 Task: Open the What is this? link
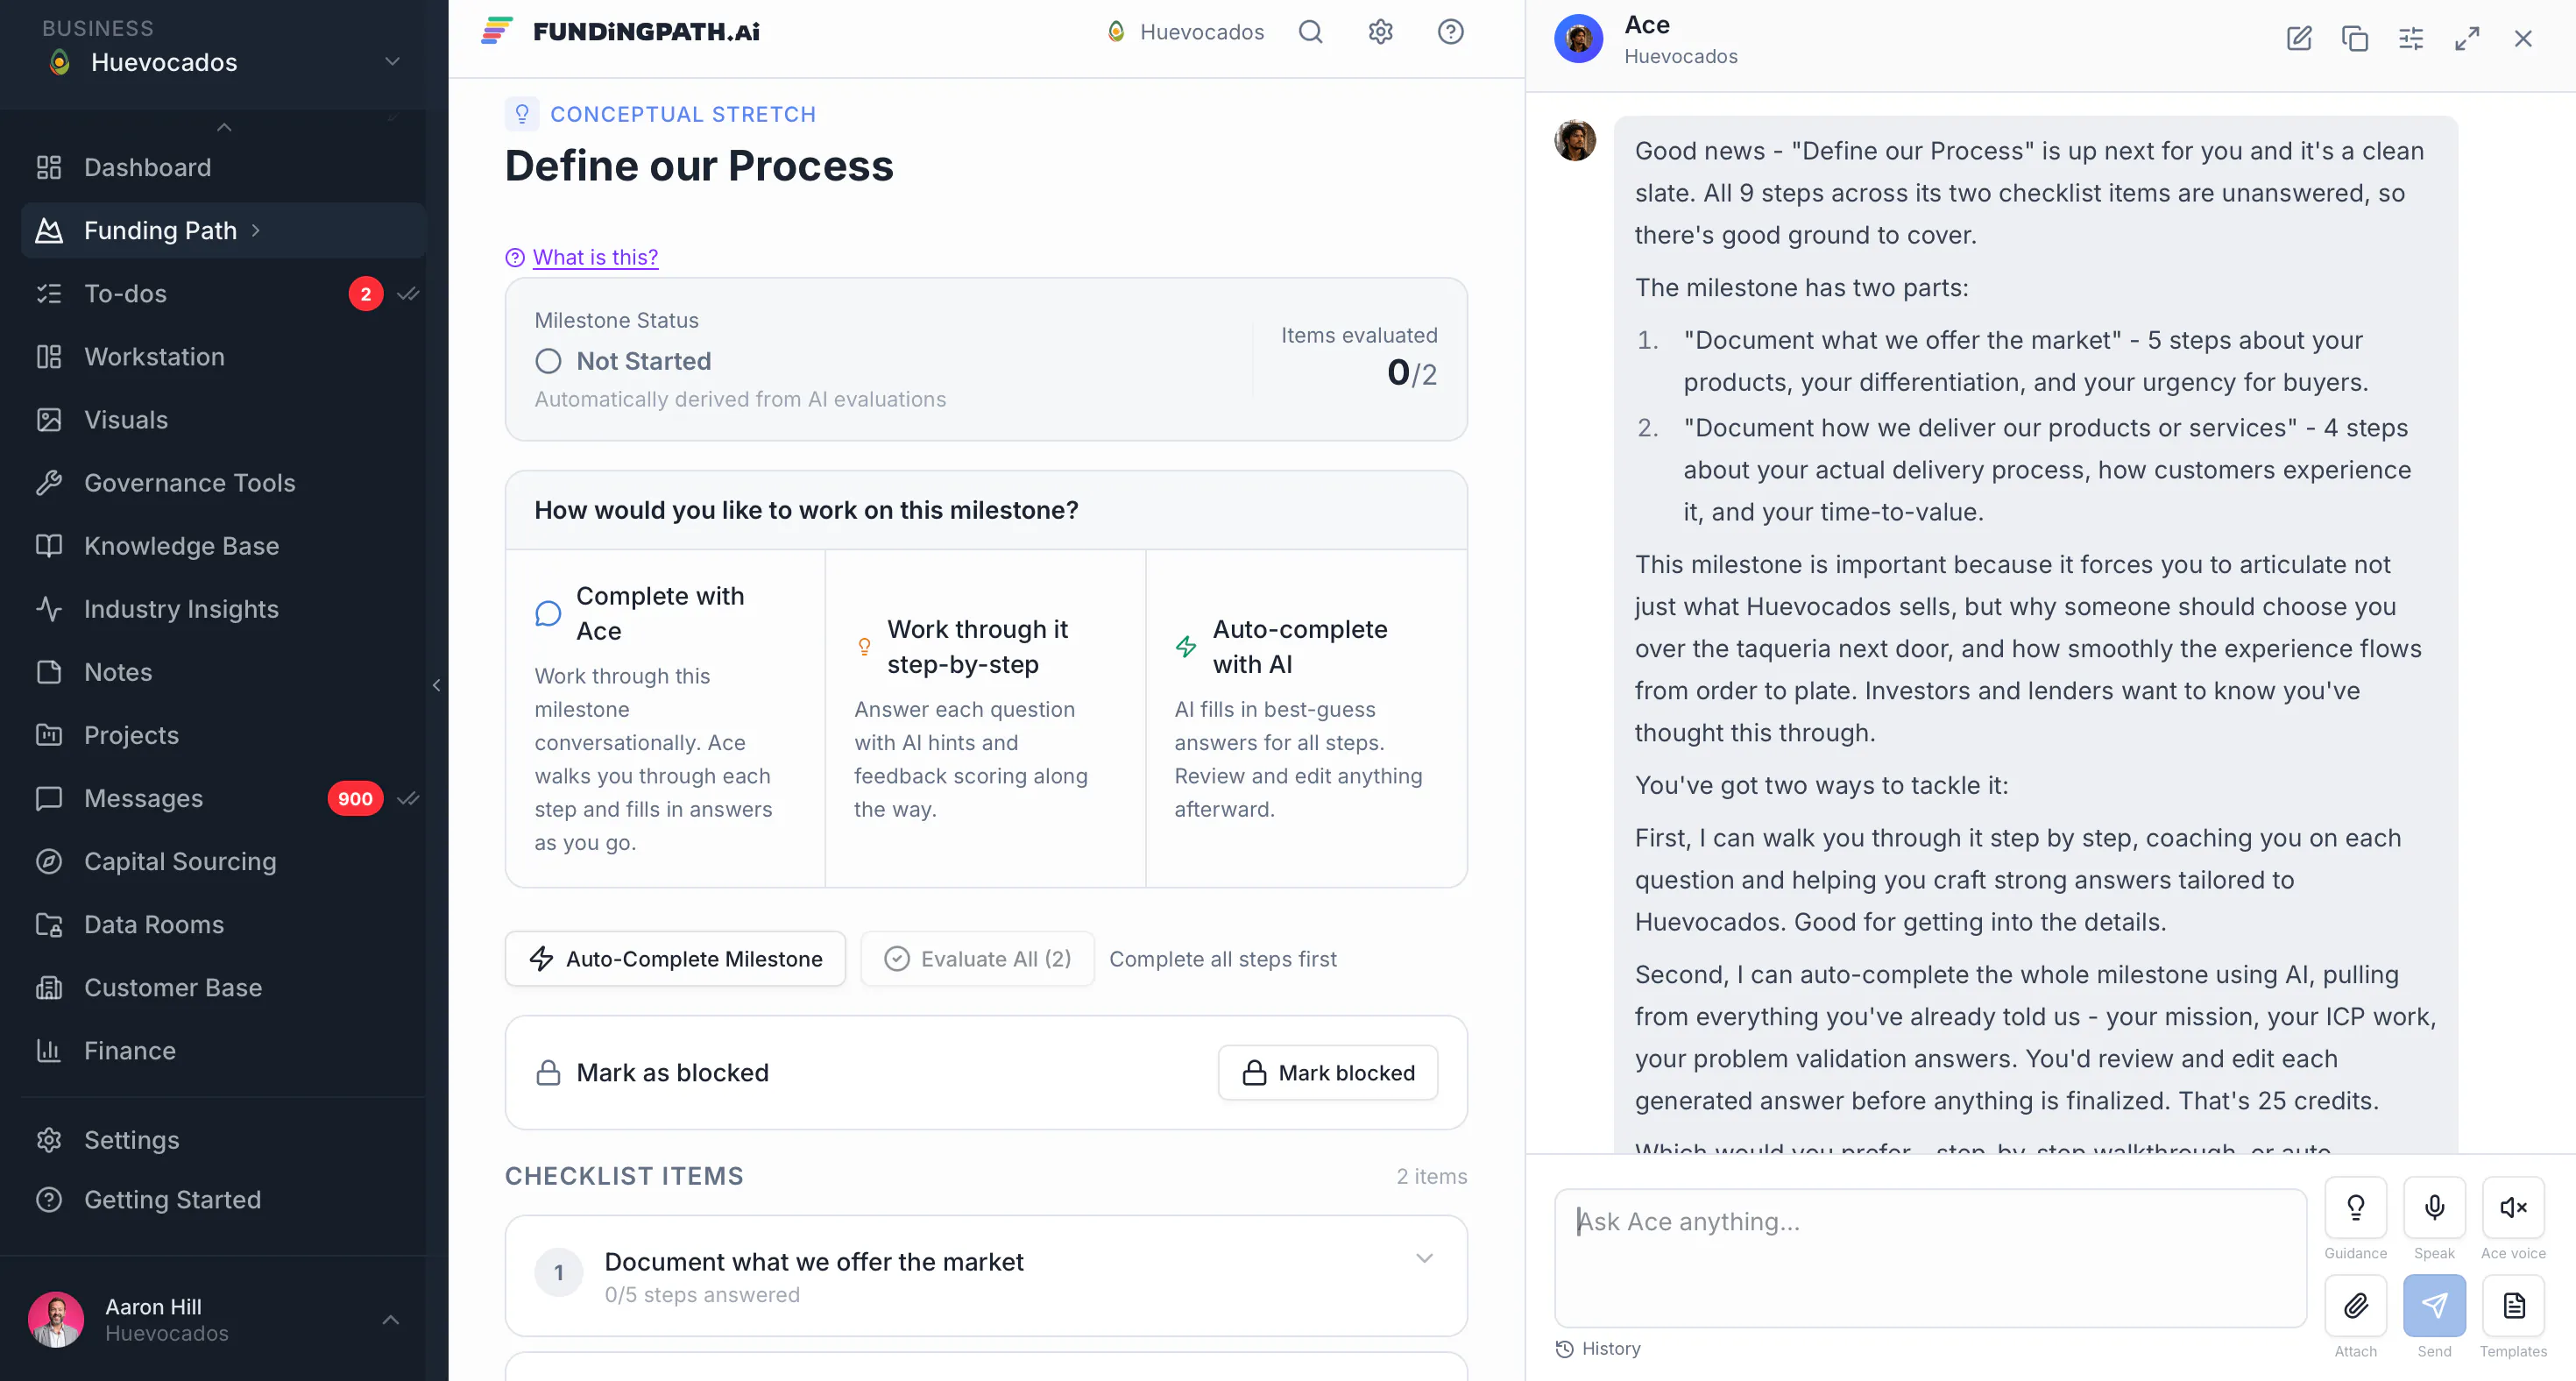click(x=595, y=257)
